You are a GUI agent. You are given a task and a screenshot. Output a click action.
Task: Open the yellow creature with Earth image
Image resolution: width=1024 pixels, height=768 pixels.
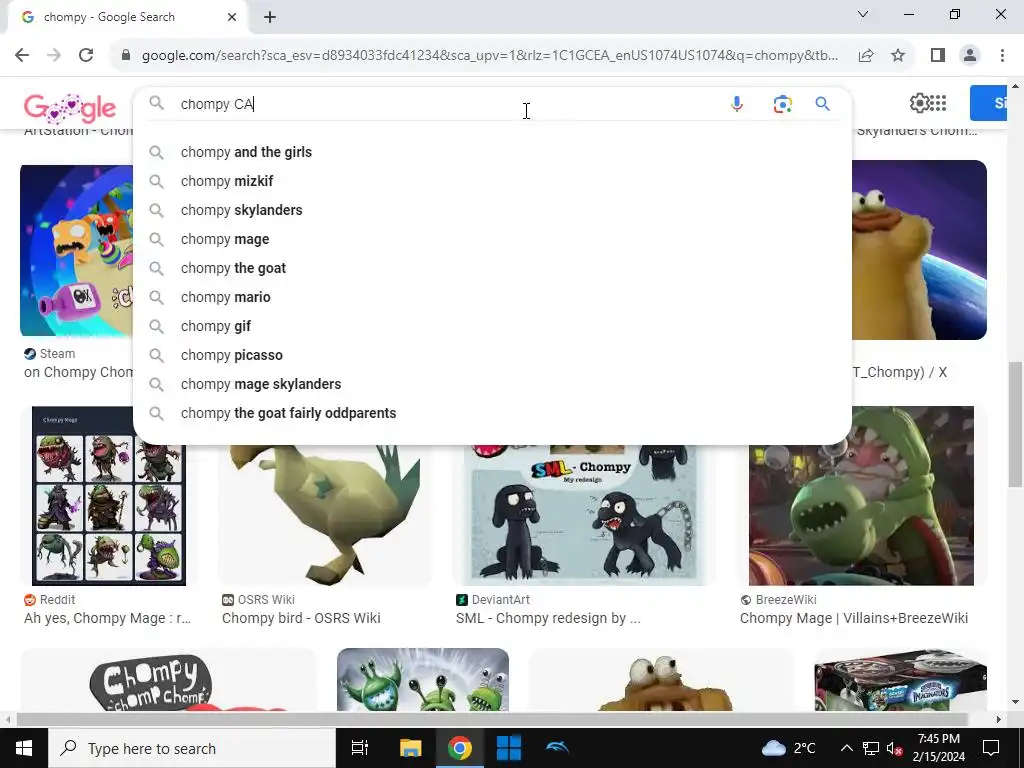click(920, 250)
